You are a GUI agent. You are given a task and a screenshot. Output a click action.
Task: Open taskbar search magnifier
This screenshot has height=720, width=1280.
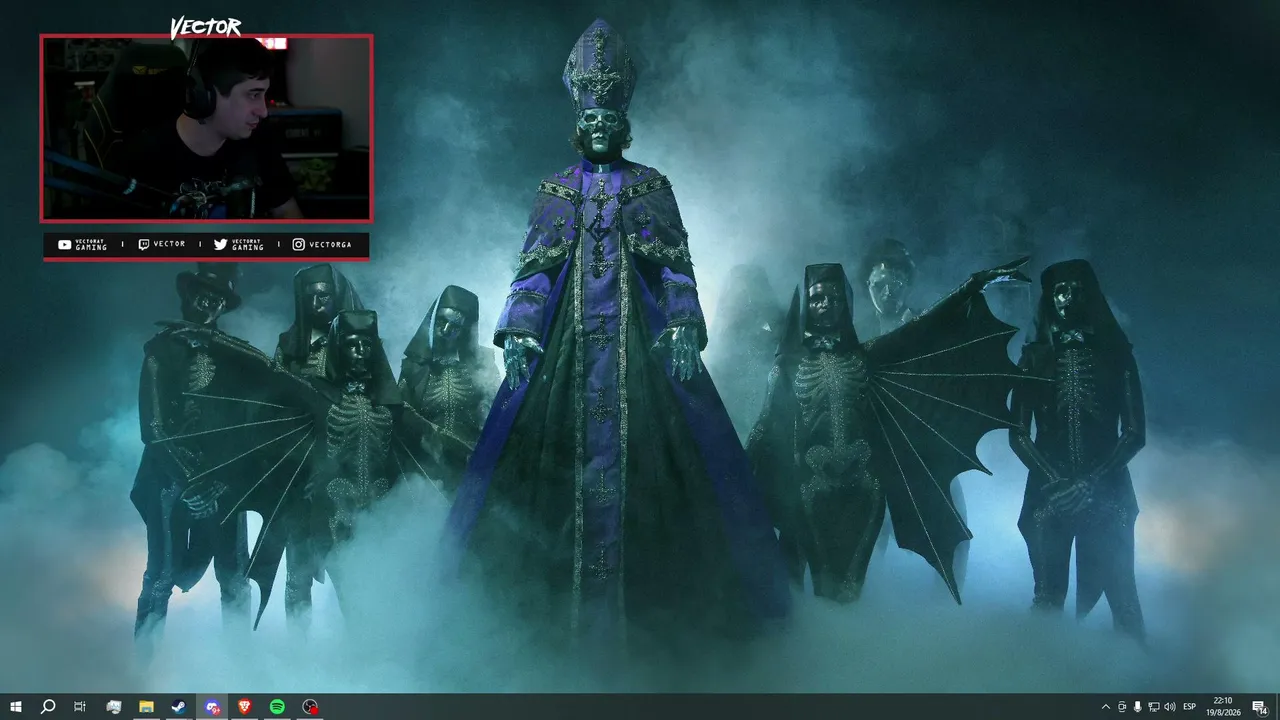click(x=48, y=707)
